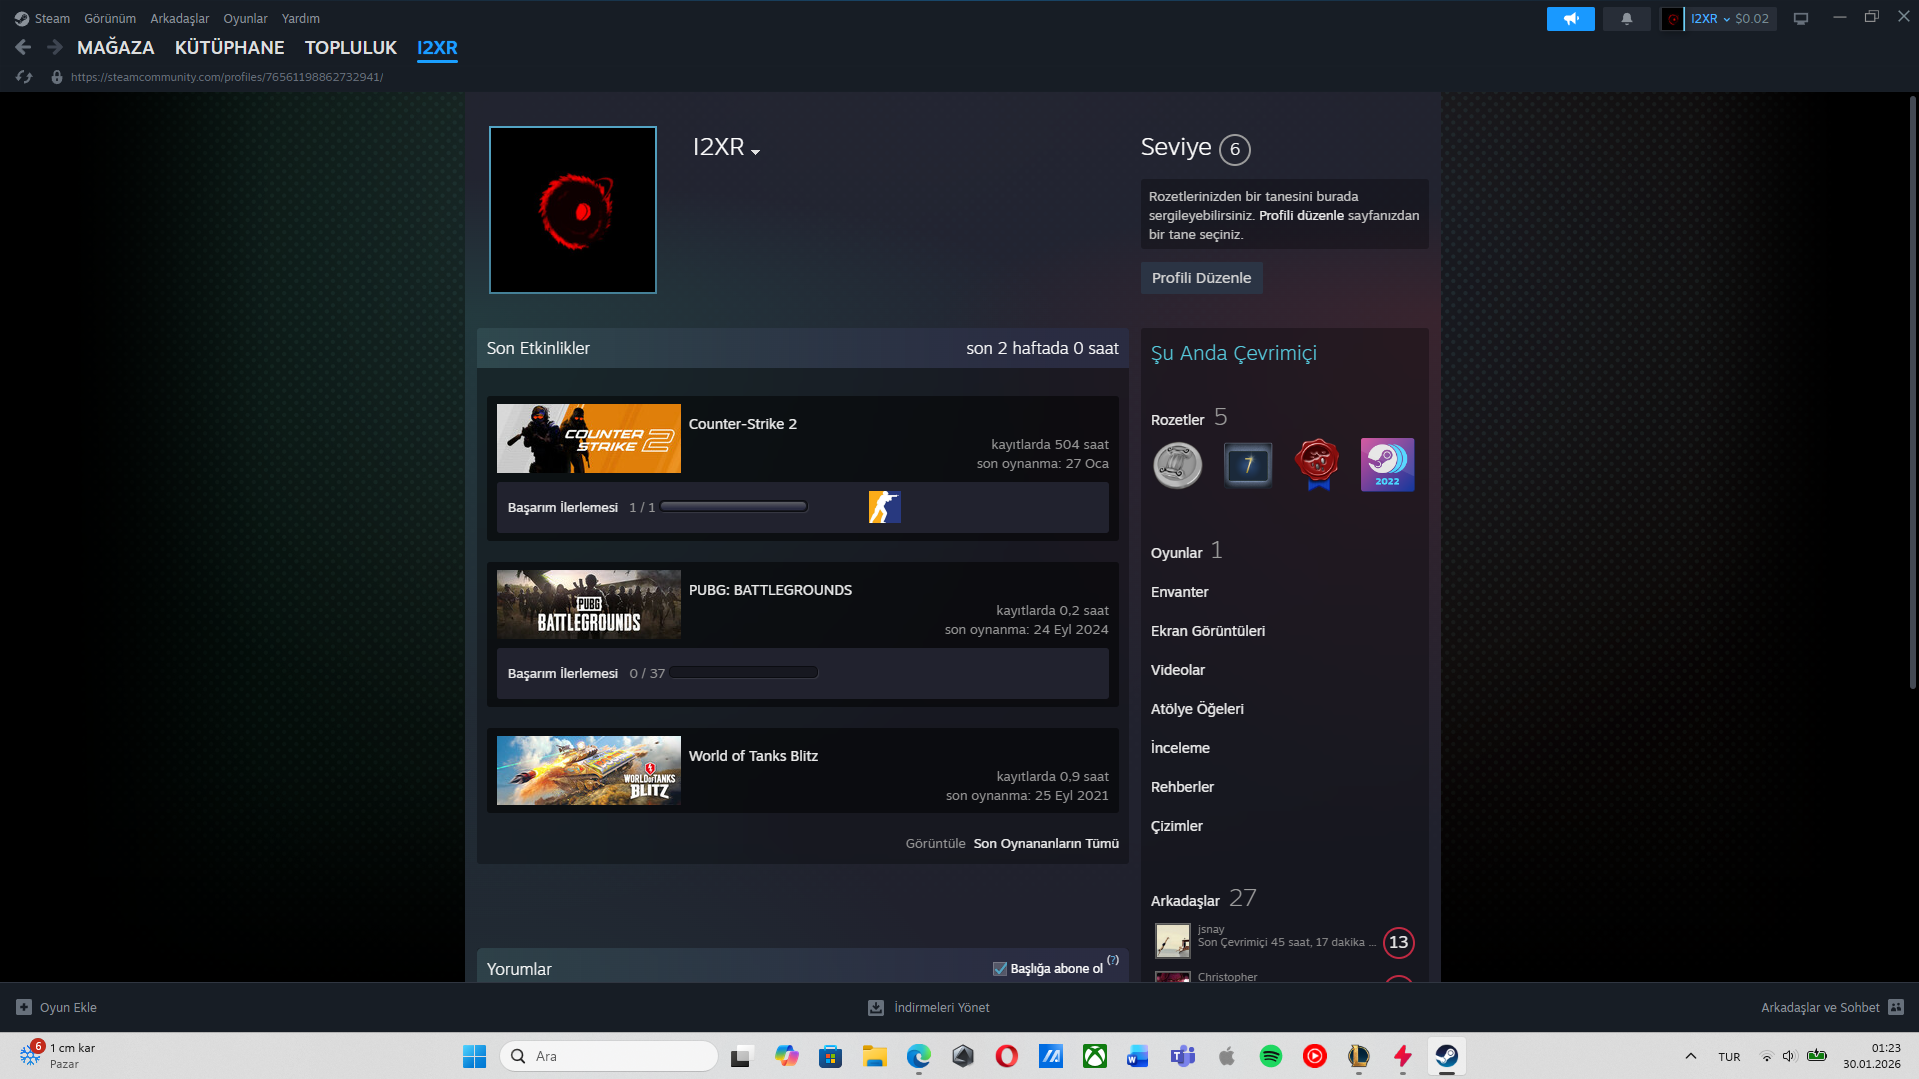Open Spotify from the taskbar

(1271, 1056)
